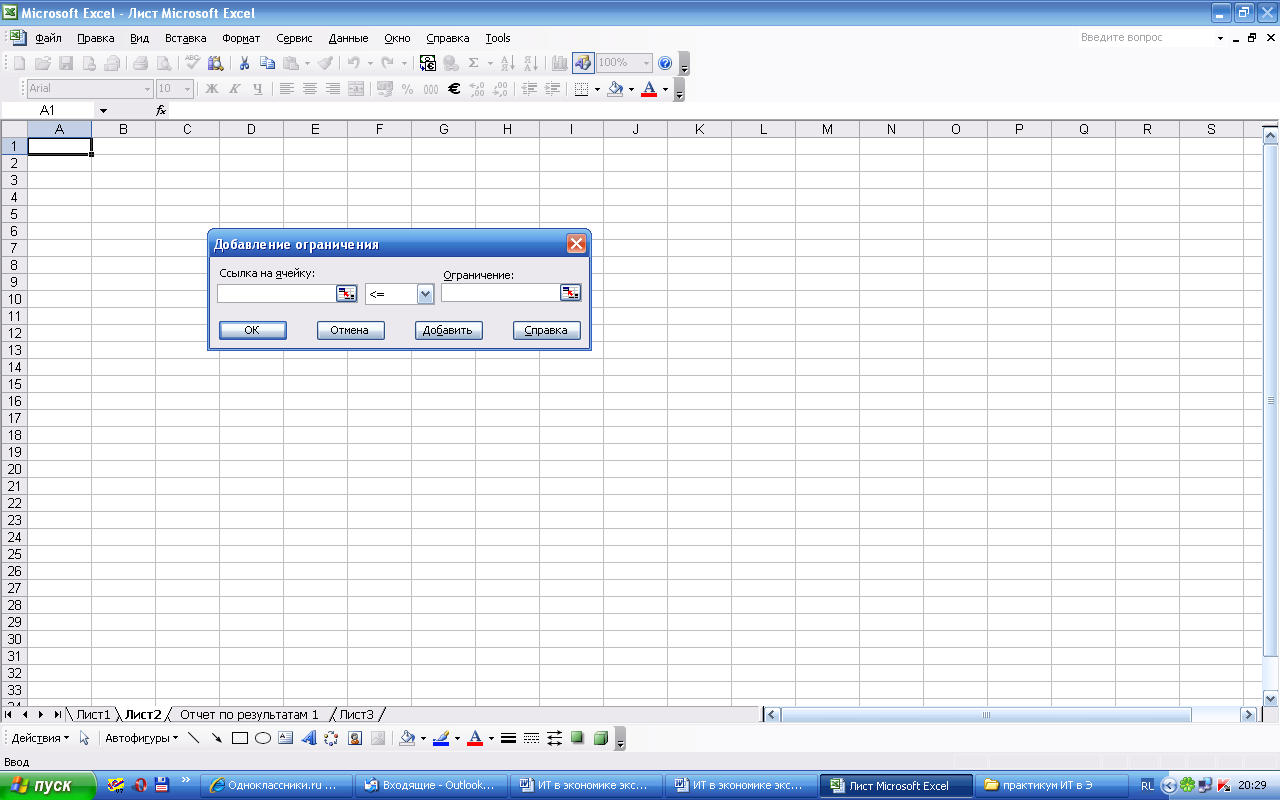Click the Merge and Center icon
This screenshot has width=1280, height=800.
click(x=356, y=89)
